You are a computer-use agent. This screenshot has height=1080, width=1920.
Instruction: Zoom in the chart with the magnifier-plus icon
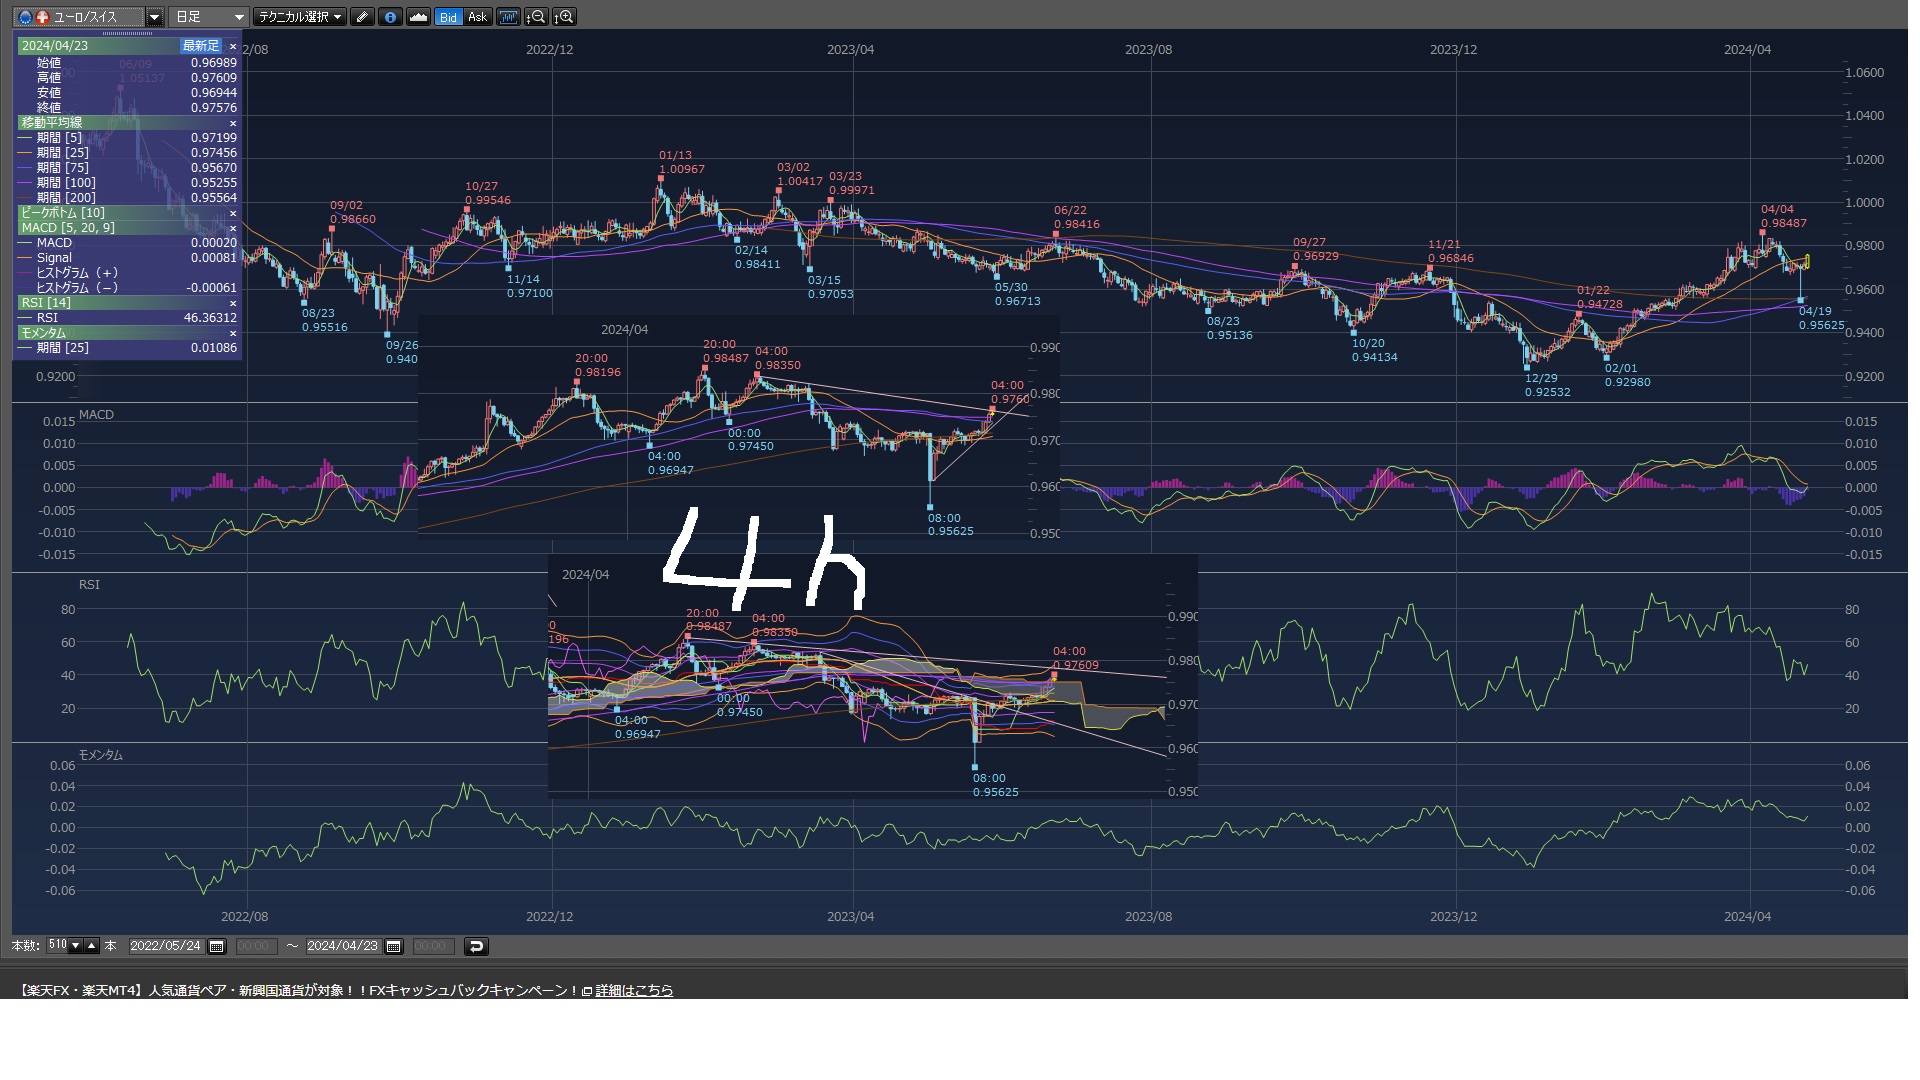click(564, 17)
